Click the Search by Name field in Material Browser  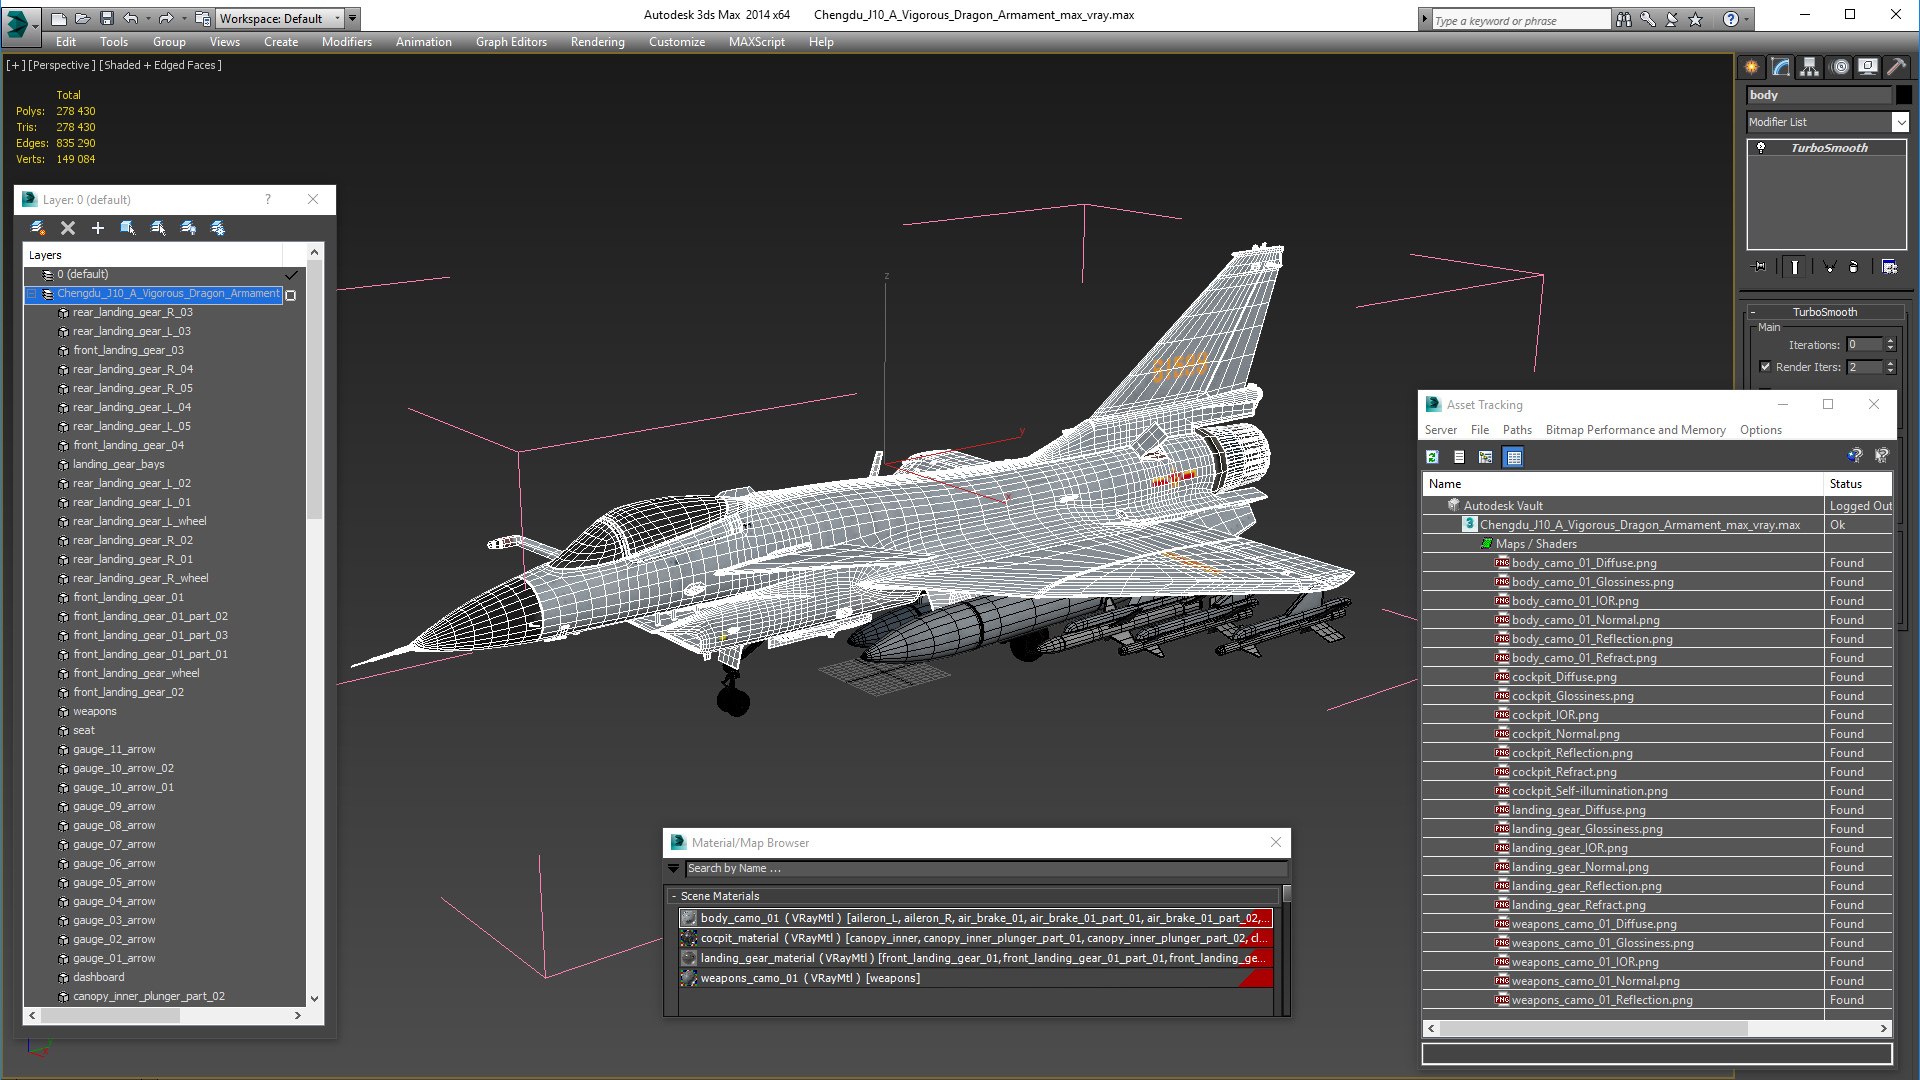[986, 869]
